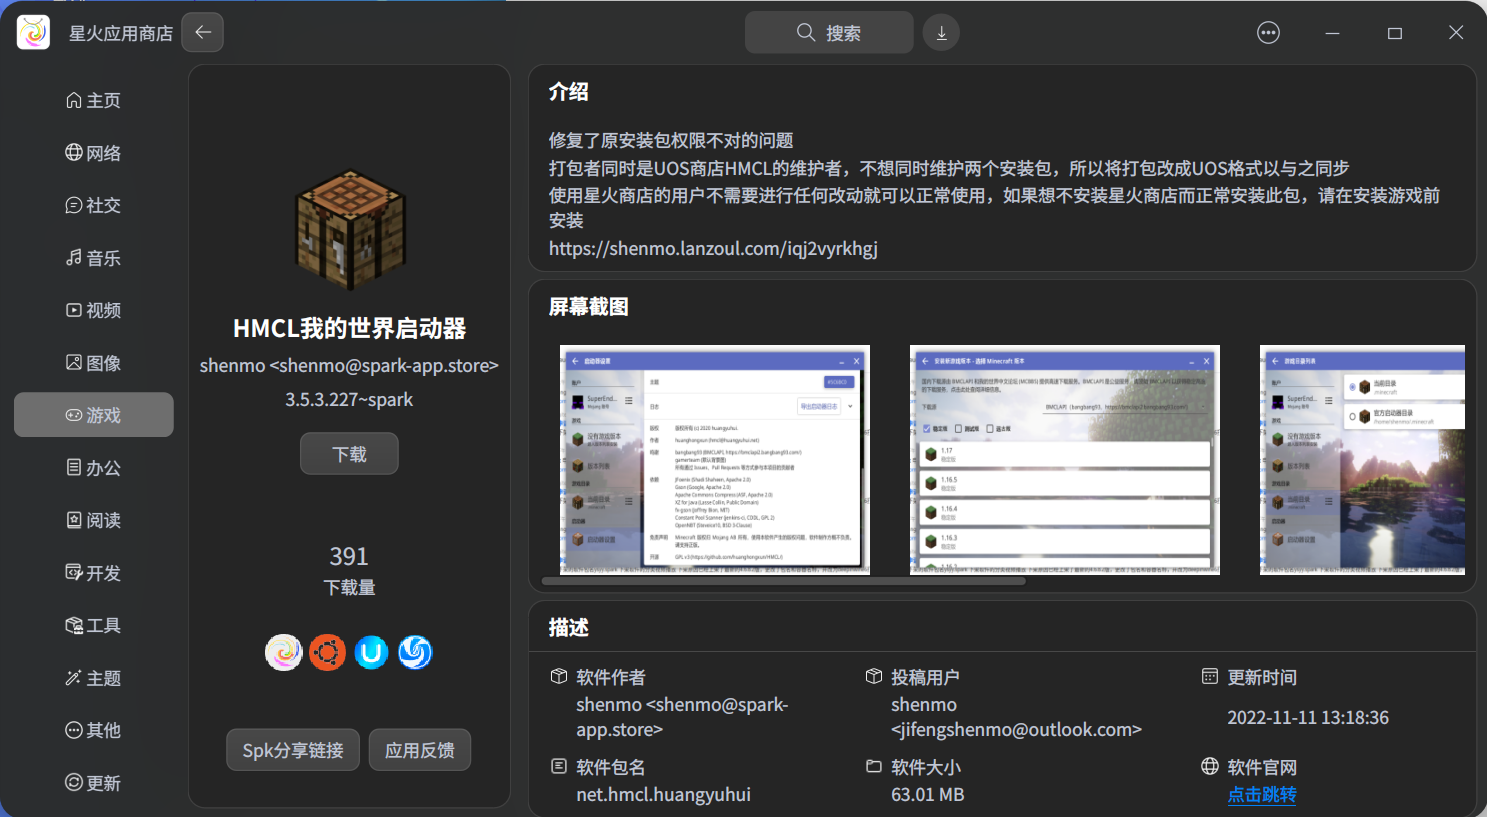This screenshot has height=817, width=1487.
Task: Open the 主页 home section in sidebar
Action: point(93,100)
